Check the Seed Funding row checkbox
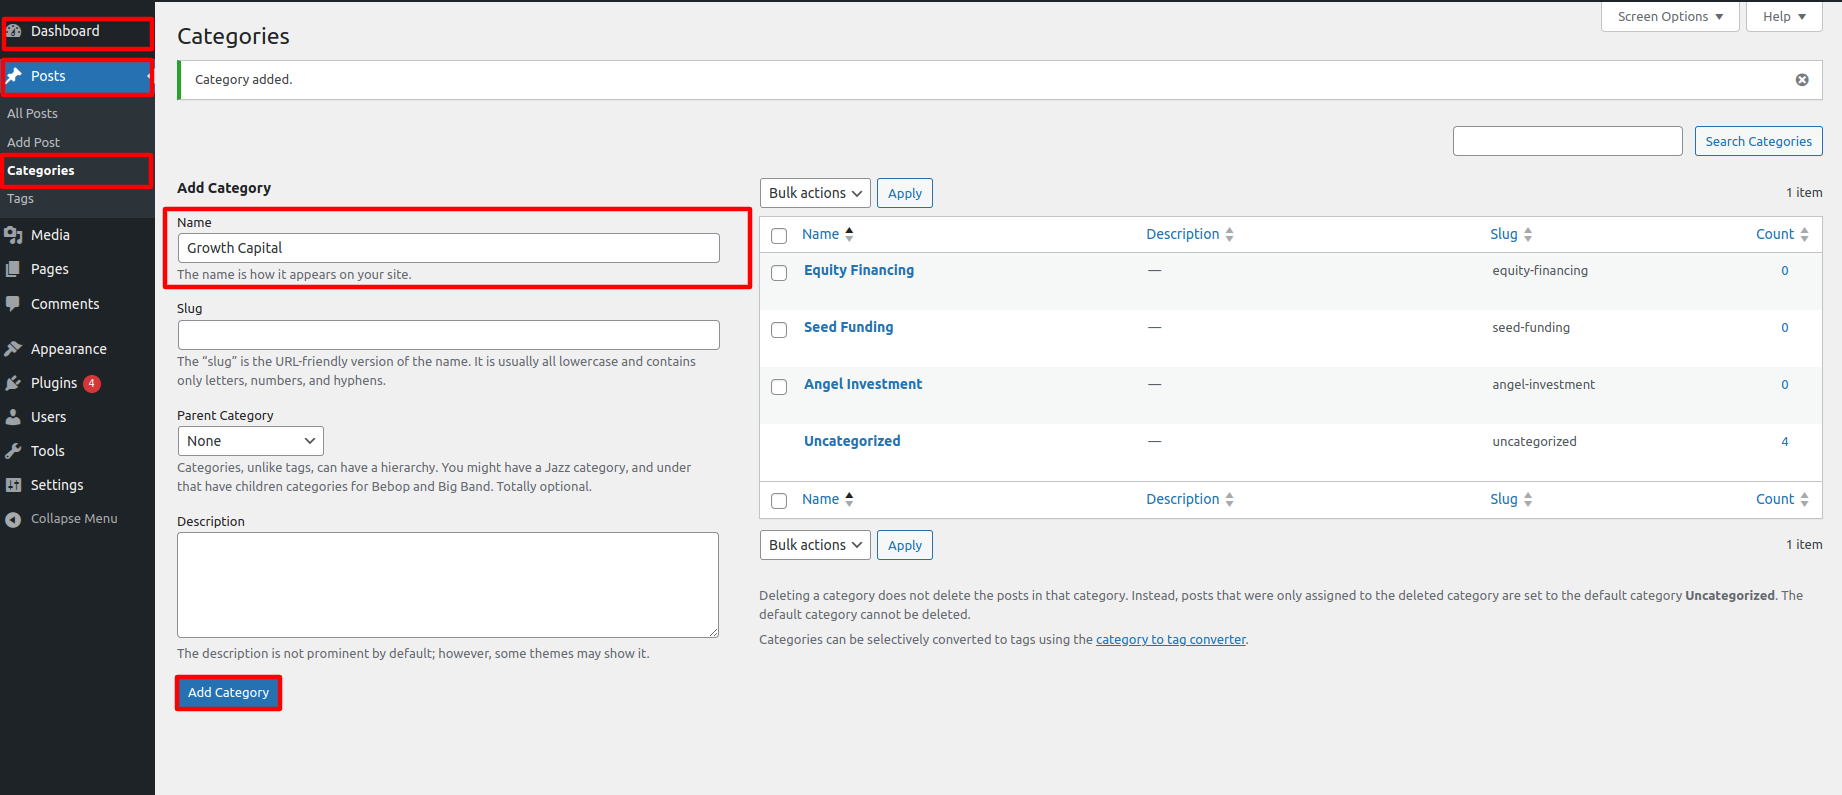The width and height of the screenshot is (1842, 795). (779, 330)
